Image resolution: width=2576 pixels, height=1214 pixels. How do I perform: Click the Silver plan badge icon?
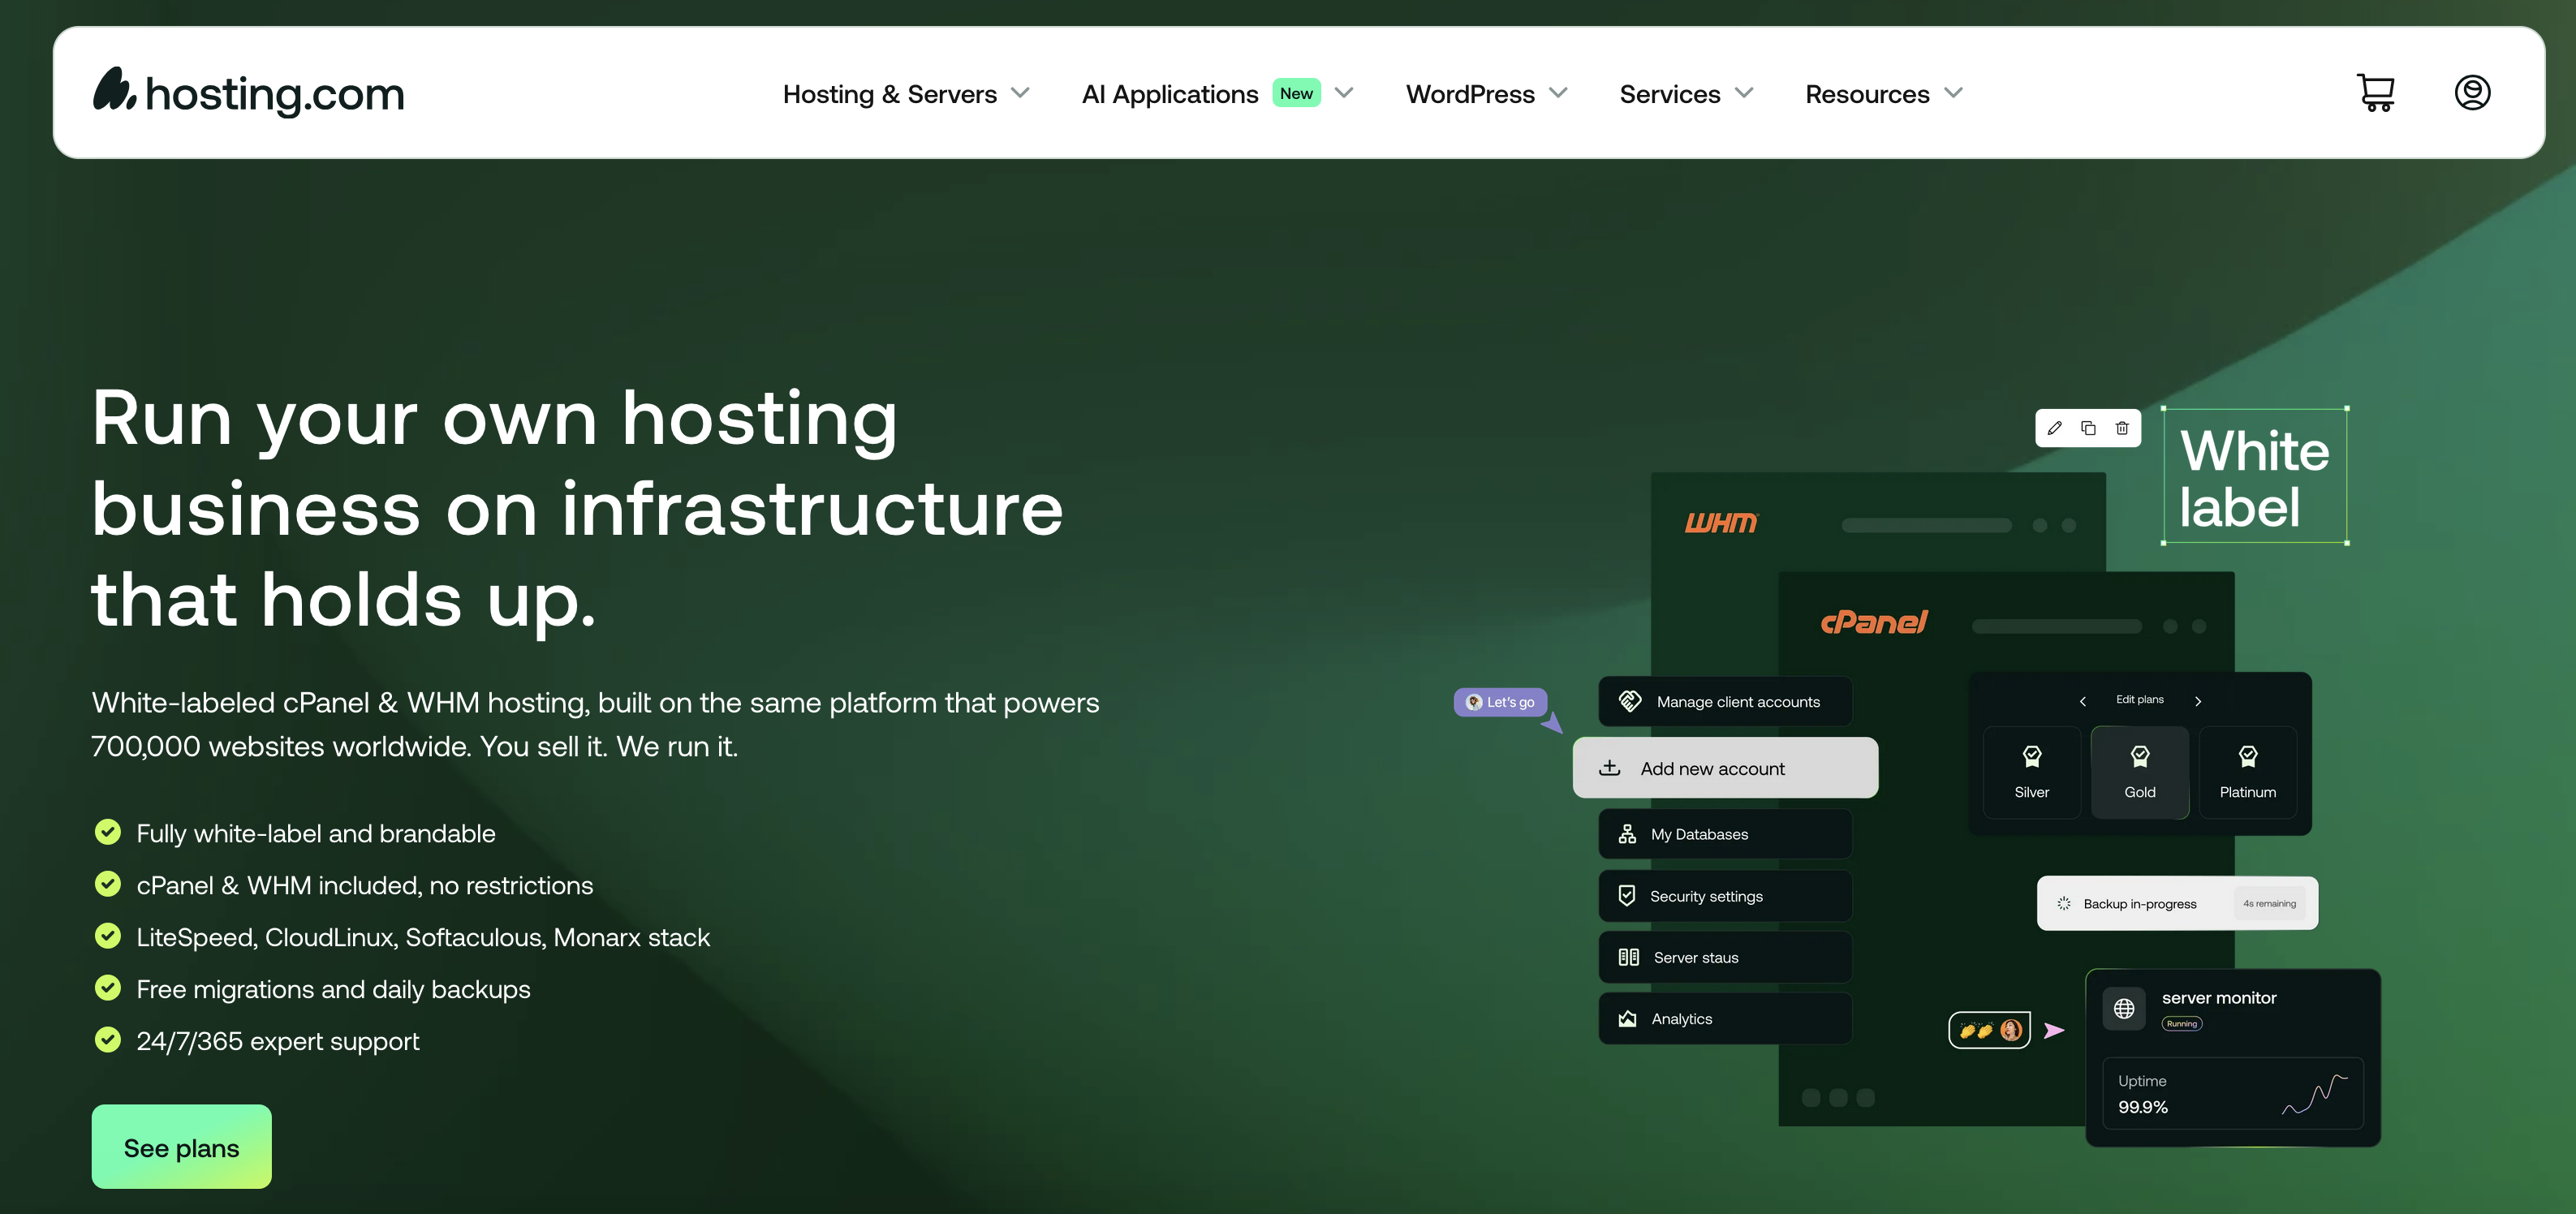(2031, 757)
